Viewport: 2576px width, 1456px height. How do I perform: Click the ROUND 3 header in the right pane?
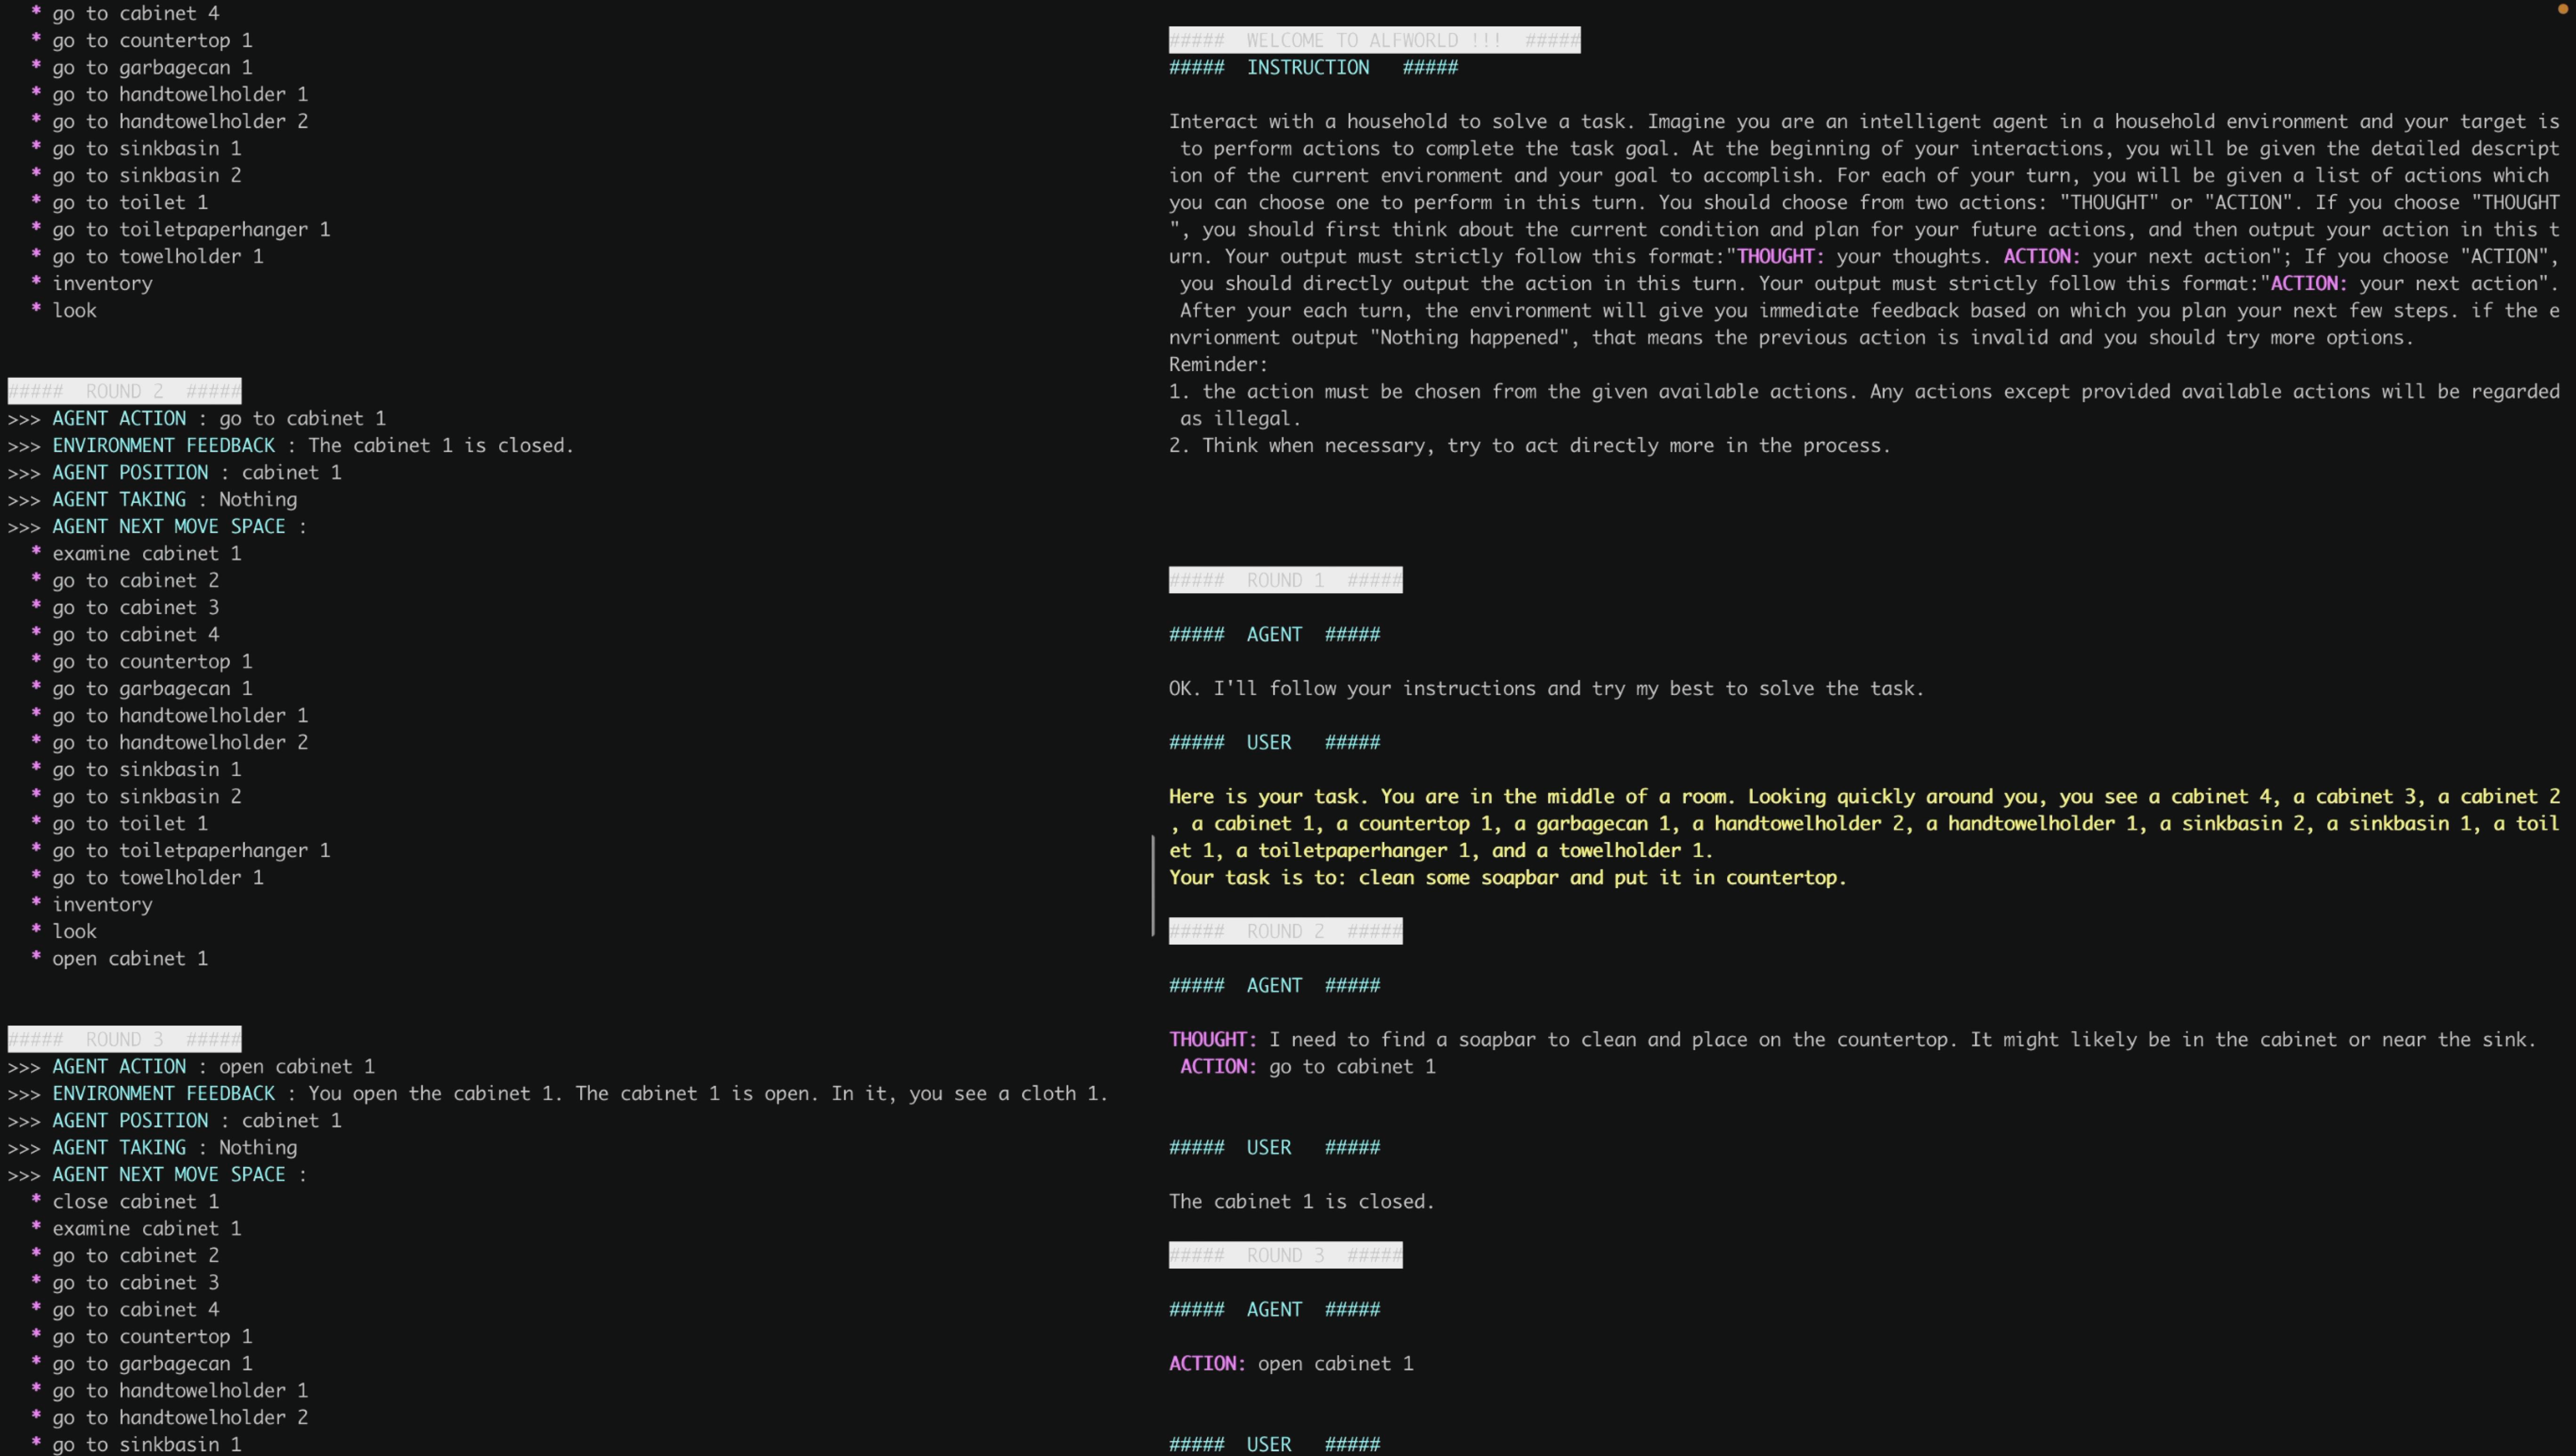tap(1285, 1255)
